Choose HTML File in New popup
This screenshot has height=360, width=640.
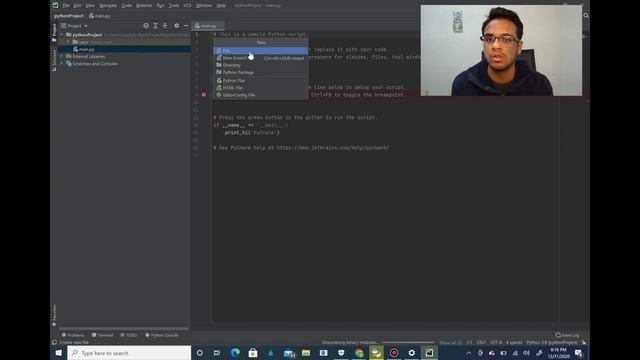pos(260,88)
